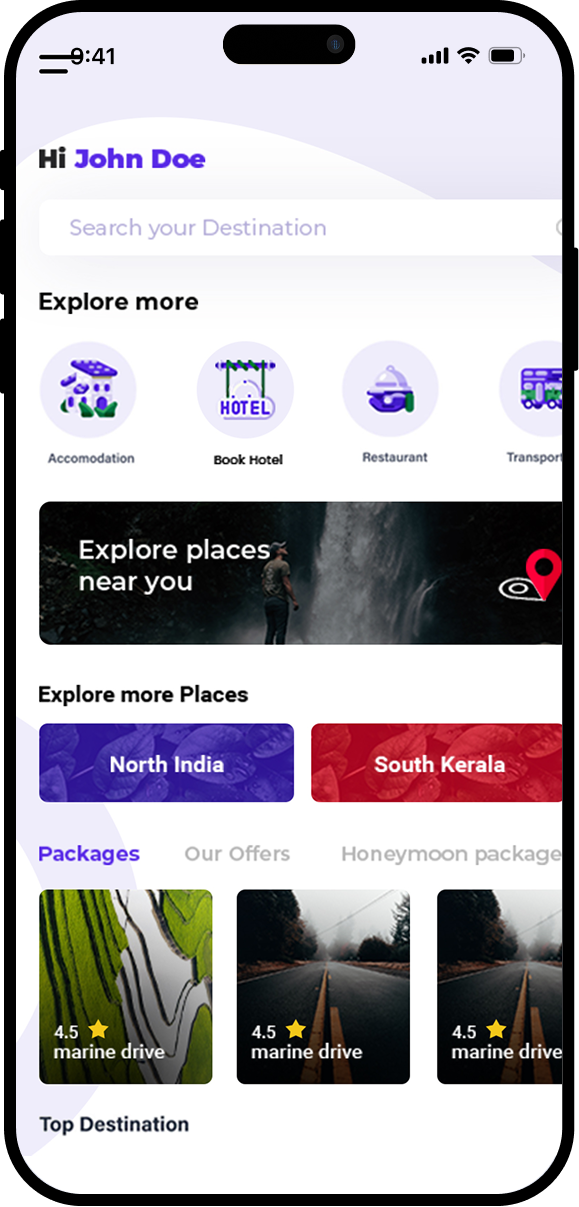Switch to the Packages tab
This screenshot has width=579, height=1207.
tap(89, 854)
